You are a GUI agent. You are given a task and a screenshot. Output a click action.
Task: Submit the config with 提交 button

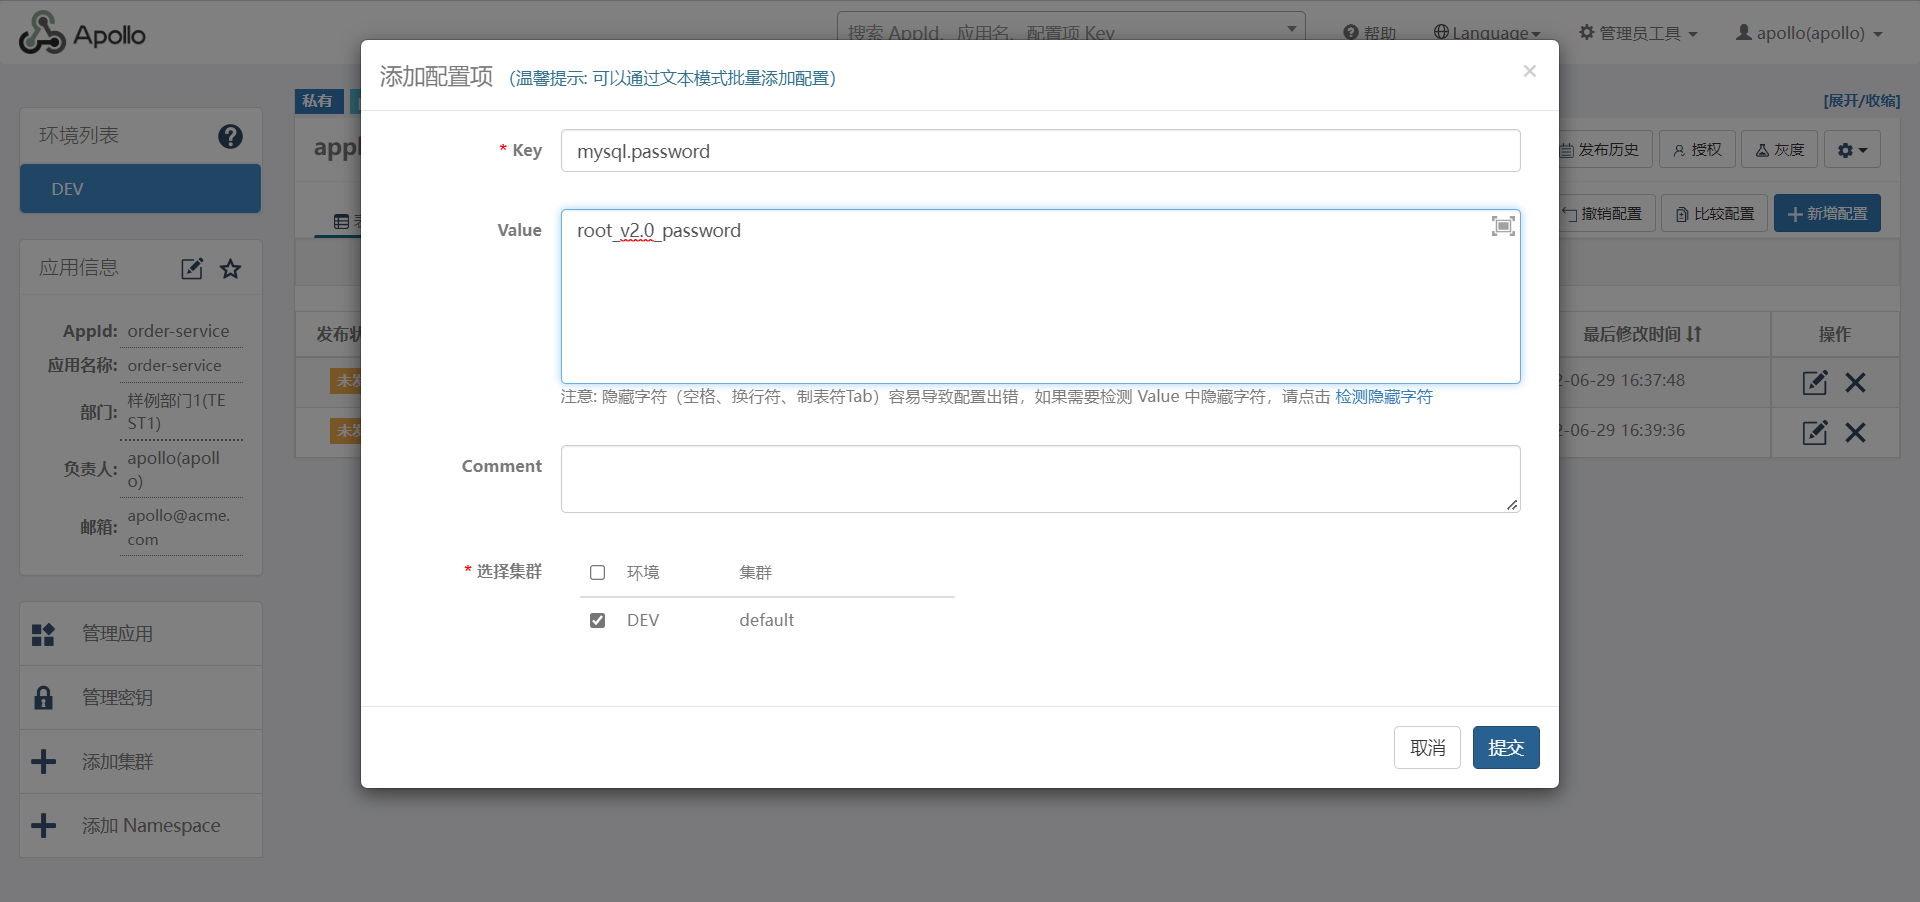(x=1505, y=747)
